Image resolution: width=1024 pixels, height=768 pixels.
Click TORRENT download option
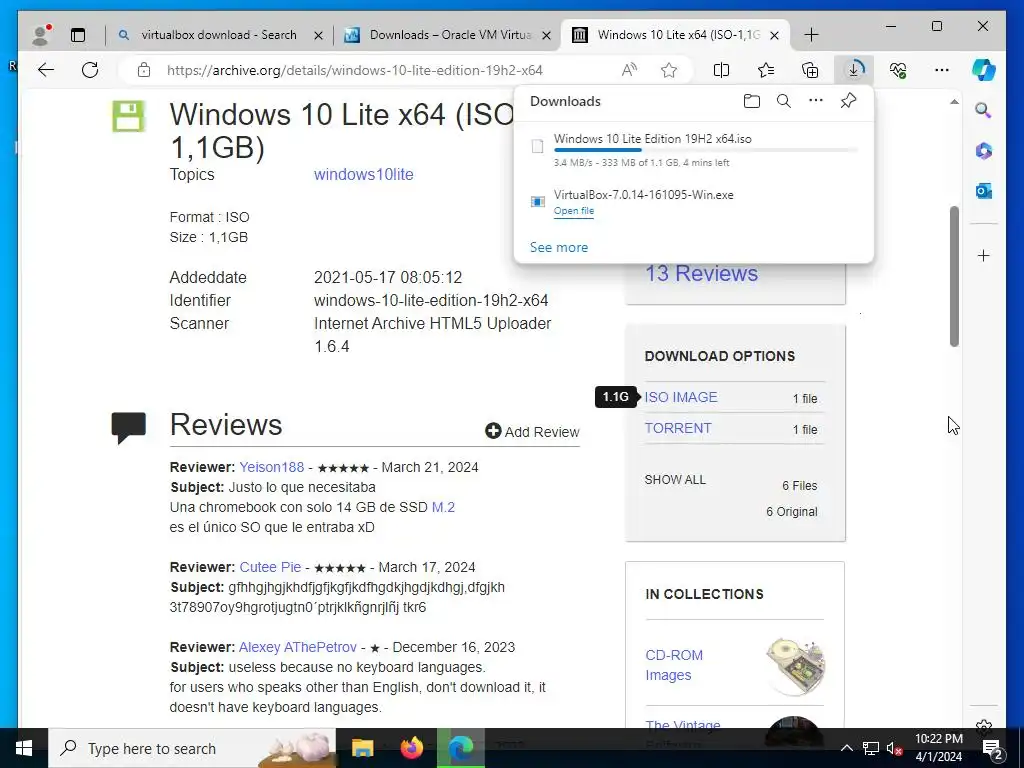[678, 428]
